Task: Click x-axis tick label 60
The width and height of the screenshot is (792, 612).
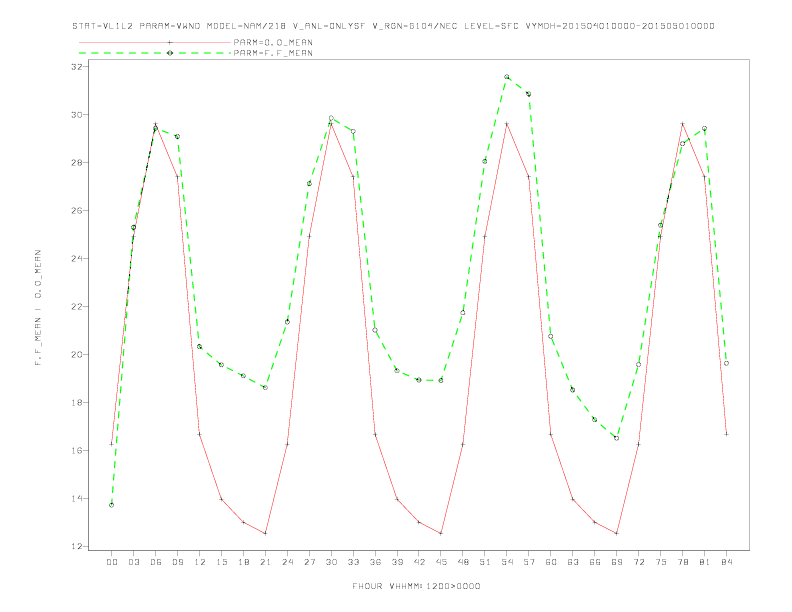Action: click(x=551, y=562)
